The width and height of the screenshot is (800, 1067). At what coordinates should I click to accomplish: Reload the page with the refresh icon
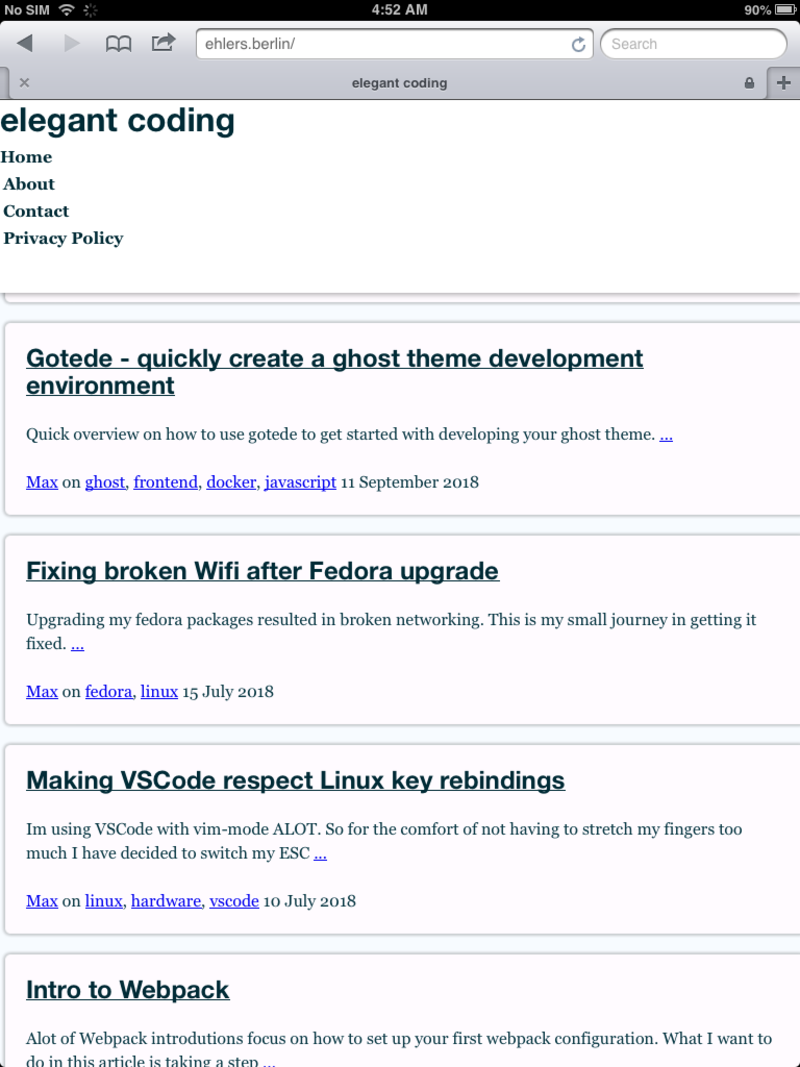(578, 44)
